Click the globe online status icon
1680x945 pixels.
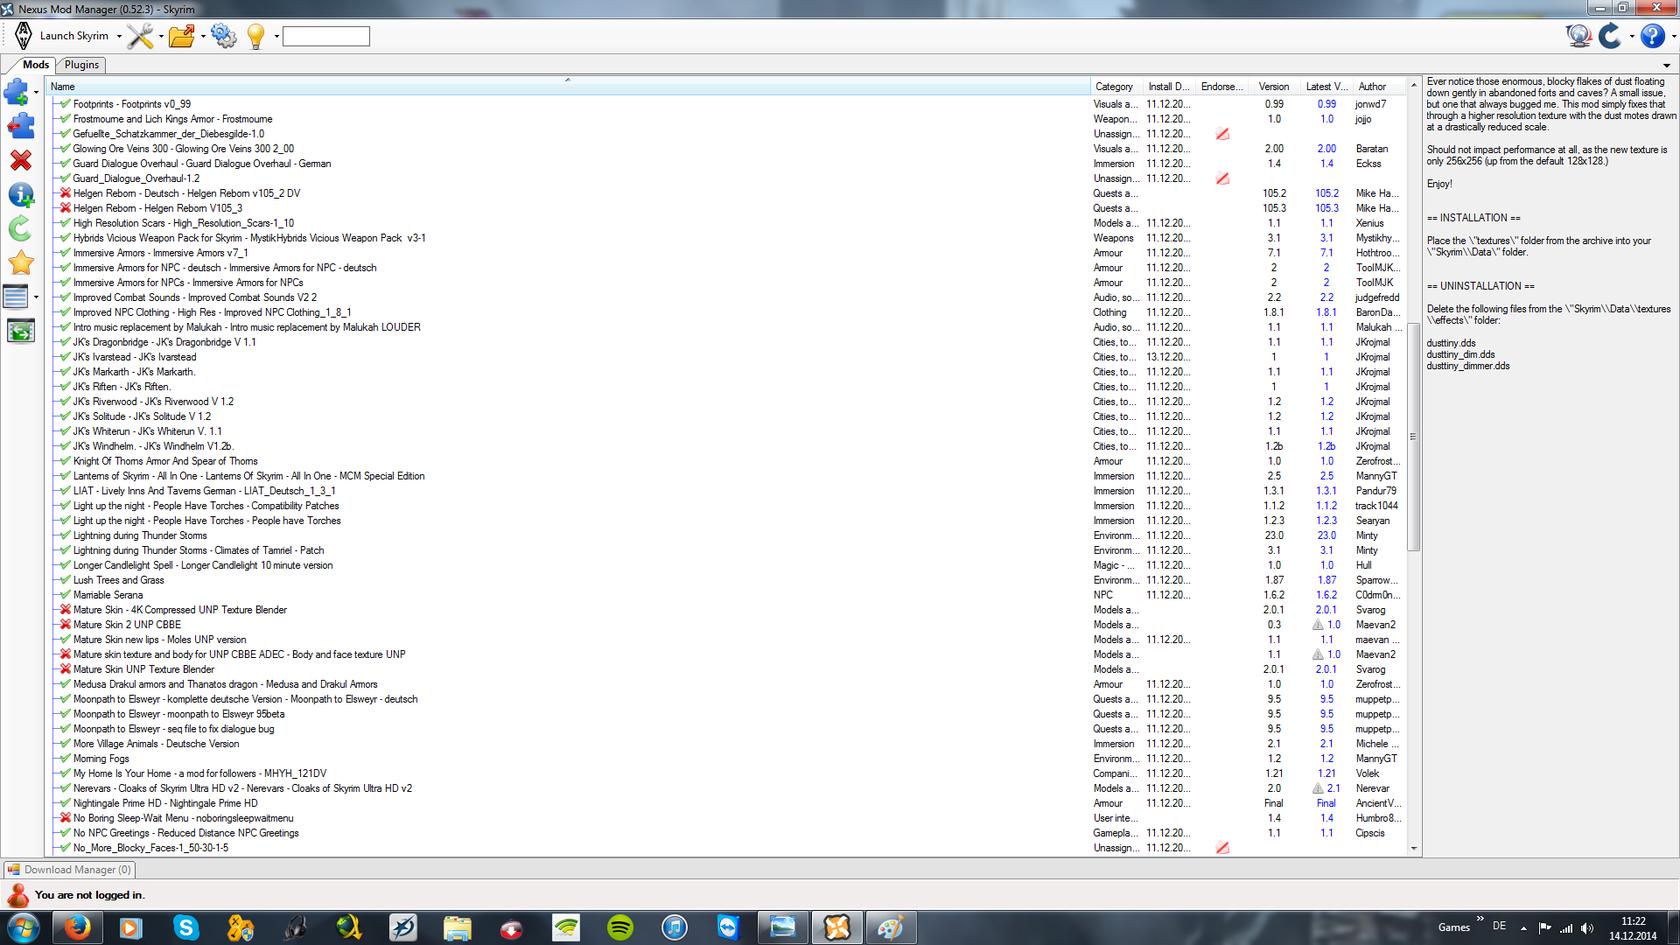(1579, 36)
